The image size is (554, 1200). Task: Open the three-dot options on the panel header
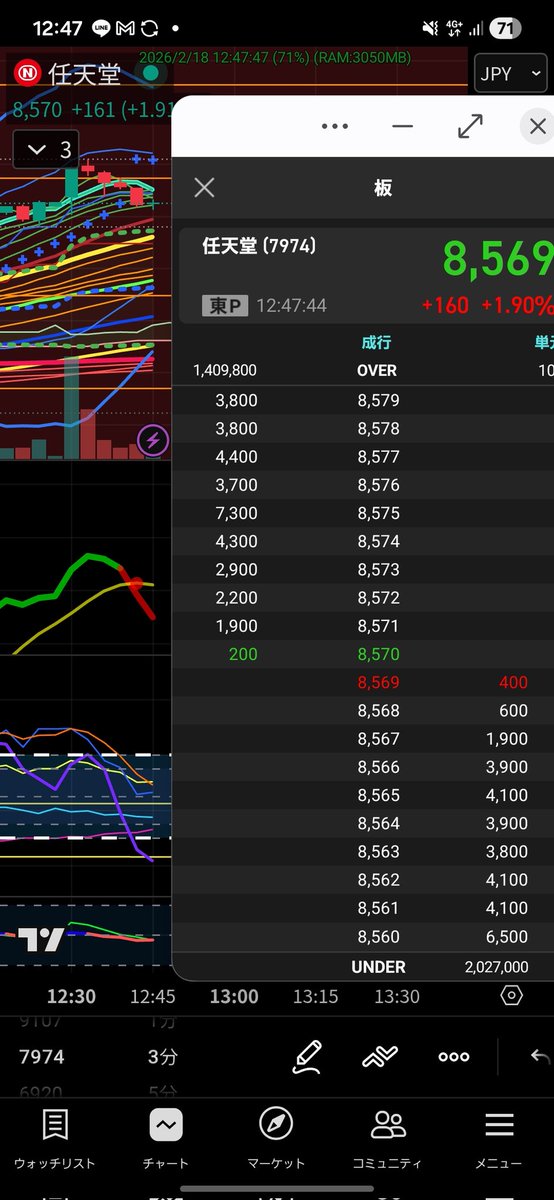coord(335,126)
